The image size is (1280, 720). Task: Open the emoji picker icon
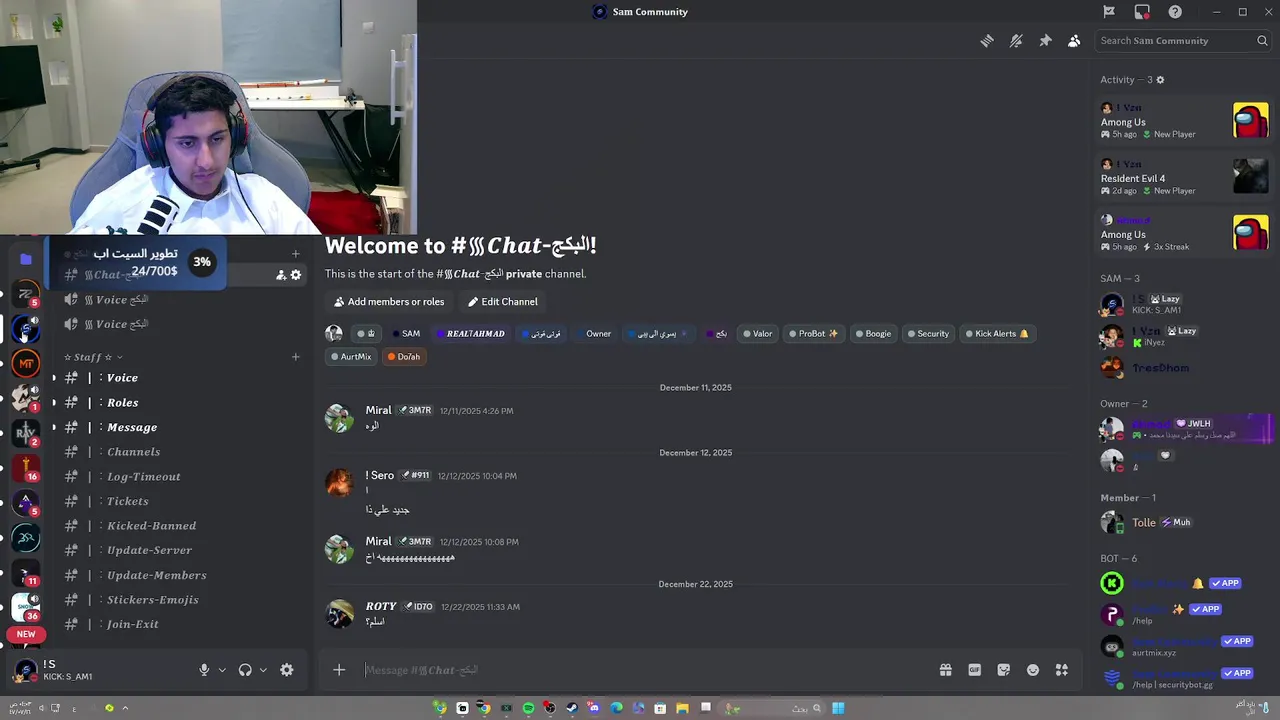tap(1033, 670)
